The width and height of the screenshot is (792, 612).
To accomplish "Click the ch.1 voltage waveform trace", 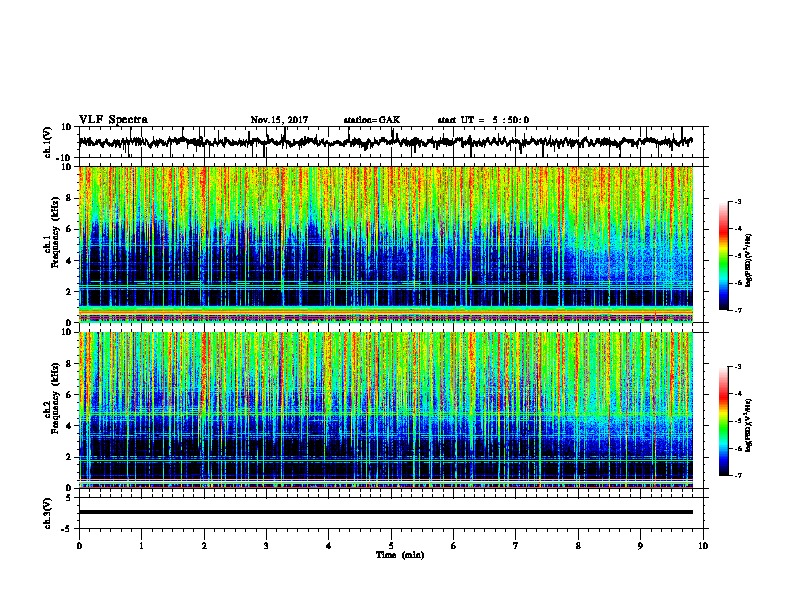I will (x=385, y=142).
